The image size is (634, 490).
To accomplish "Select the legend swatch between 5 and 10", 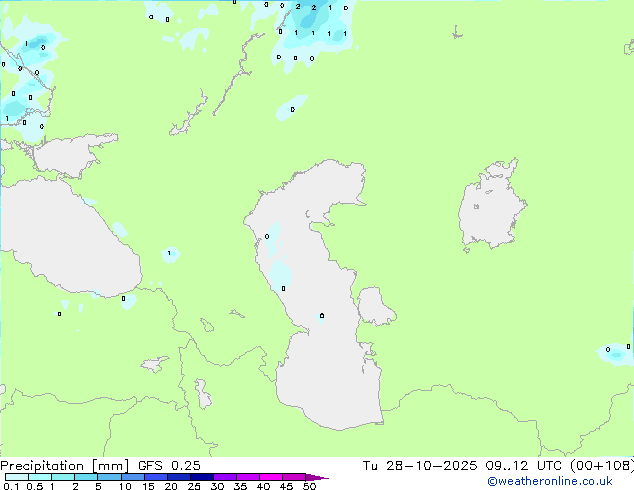I will pyautogui.click(x=109, y=477).
